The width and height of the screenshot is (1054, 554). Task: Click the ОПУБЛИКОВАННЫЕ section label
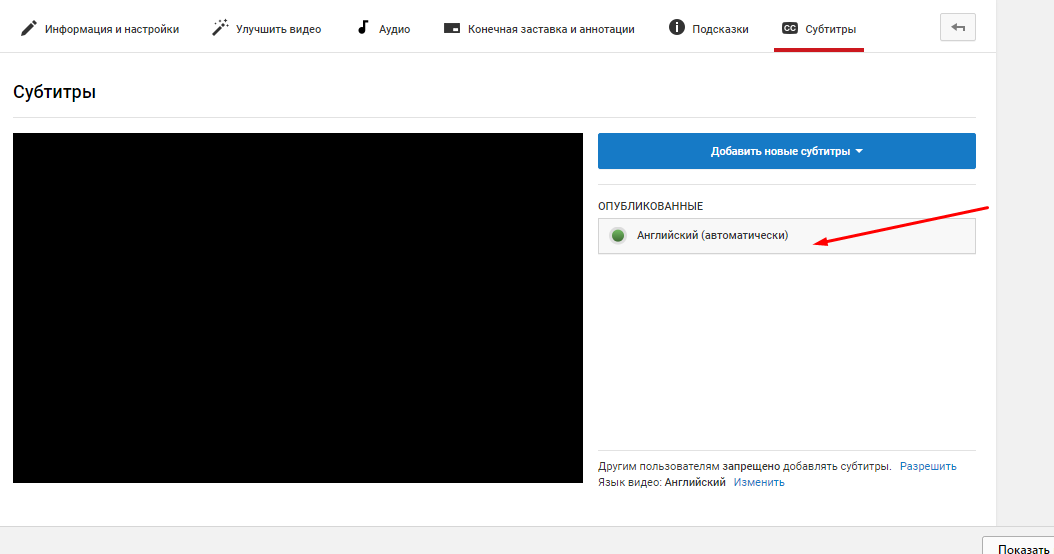pos(650,206)
